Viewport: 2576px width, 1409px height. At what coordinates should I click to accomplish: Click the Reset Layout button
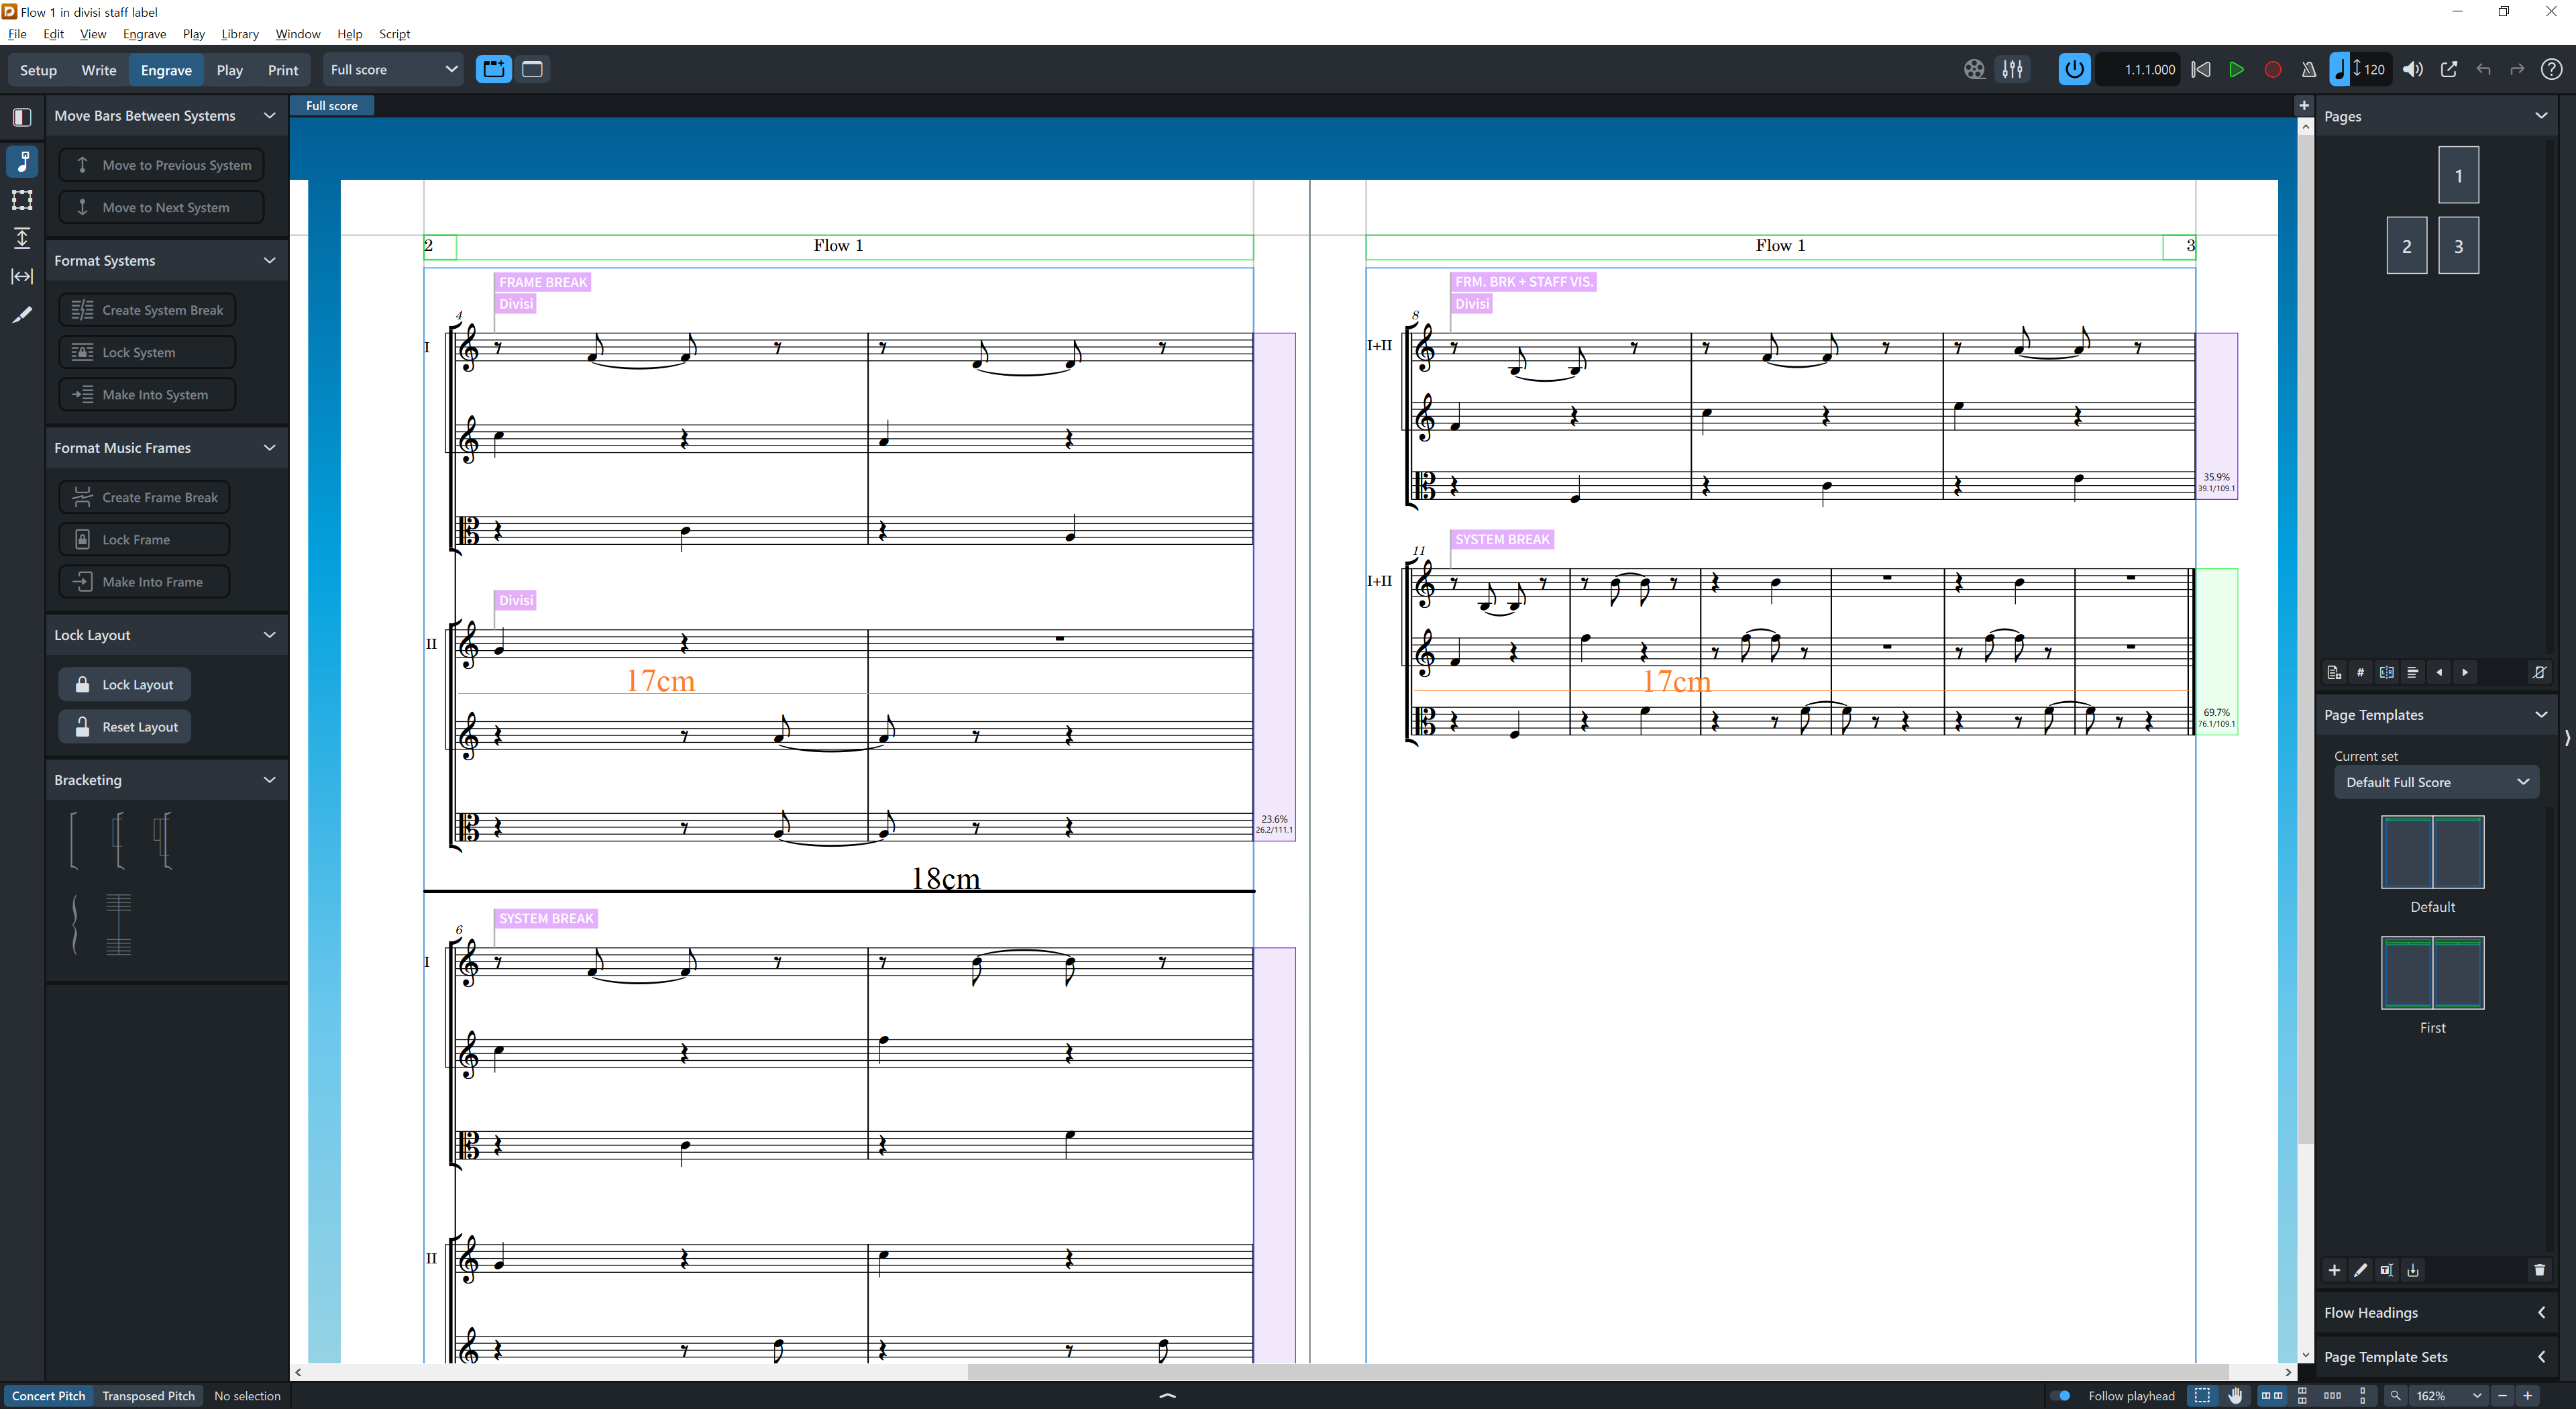click(x=125, y=727)
